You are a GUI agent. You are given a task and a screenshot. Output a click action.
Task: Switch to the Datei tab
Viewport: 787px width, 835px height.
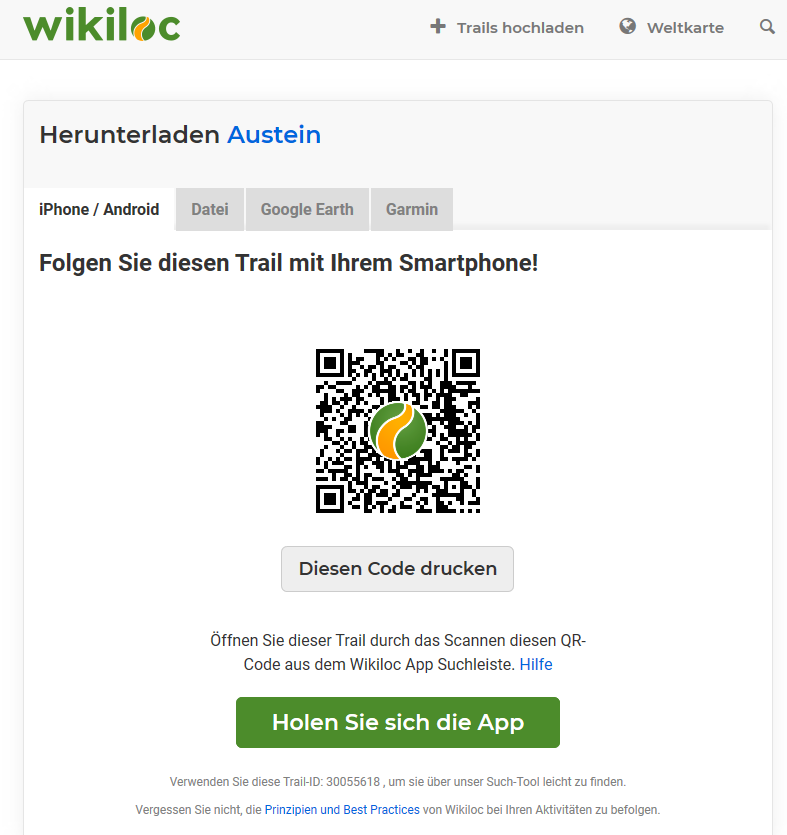tap(210, 209)
